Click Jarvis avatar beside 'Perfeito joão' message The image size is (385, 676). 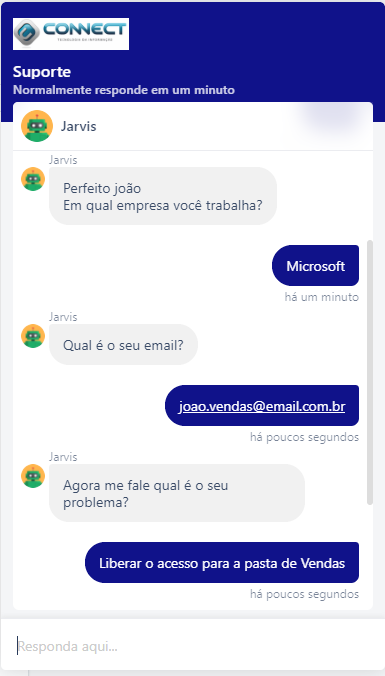[x=33, y=179]
